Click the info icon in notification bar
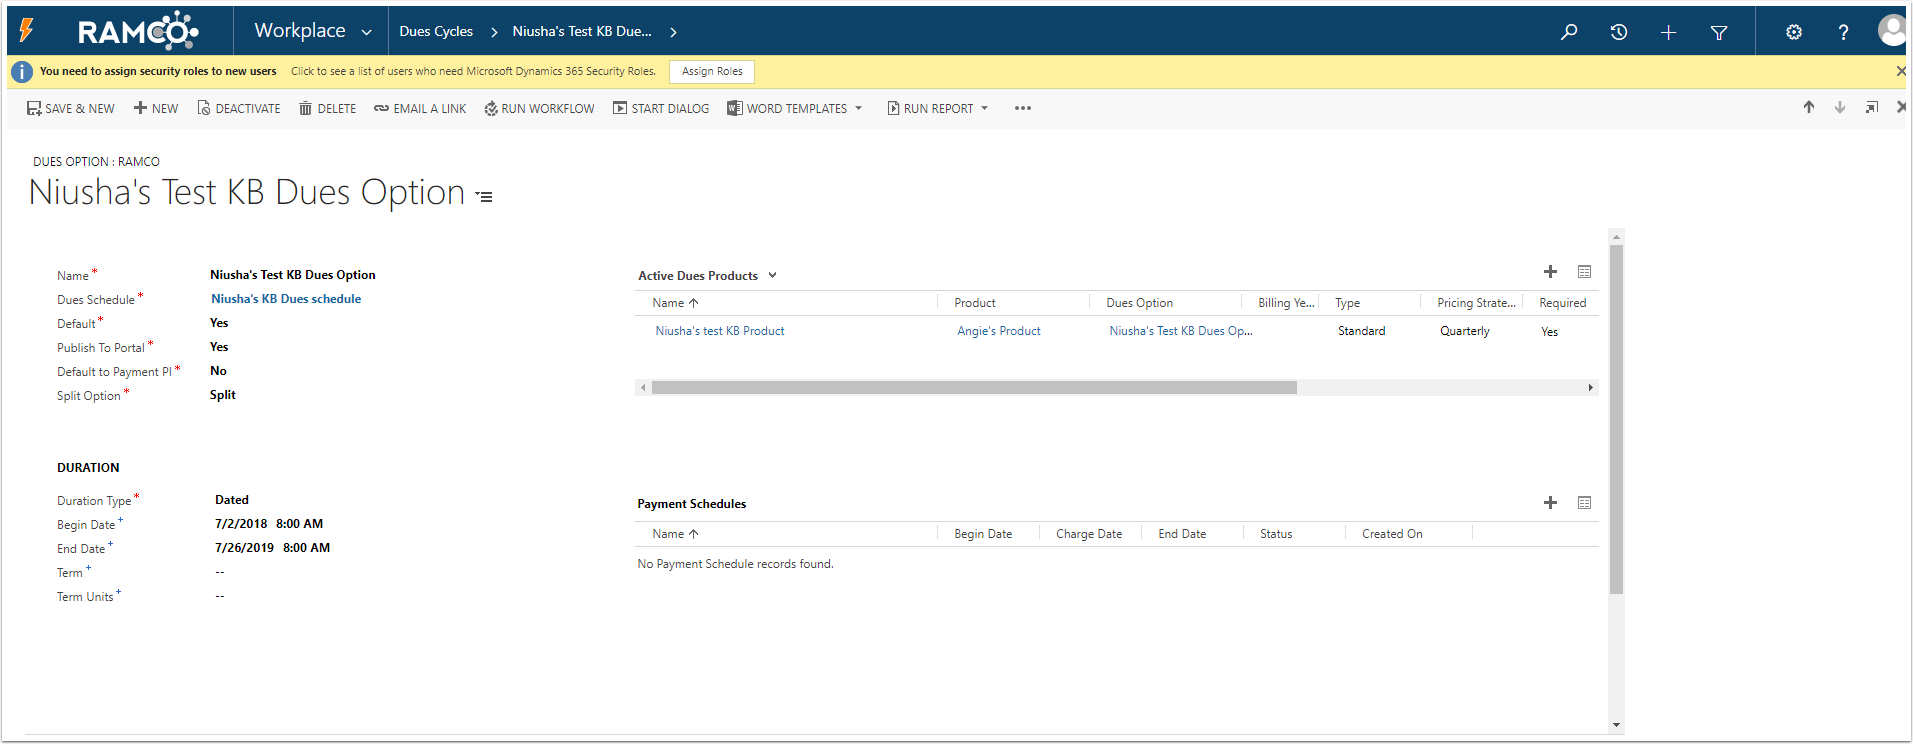This screenshot has width=1913, height=744. [x=22, y=72]
